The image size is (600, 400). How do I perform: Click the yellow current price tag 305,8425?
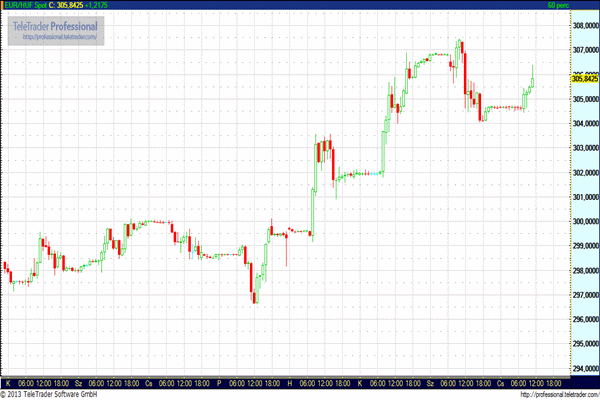click(x=584, y=77)
